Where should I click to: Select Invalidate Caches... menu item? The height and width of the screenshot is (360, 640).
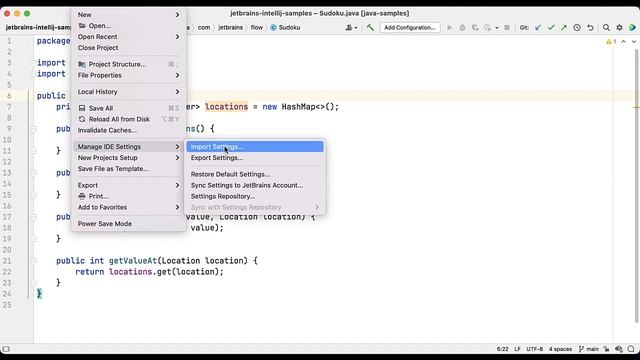(129, 130)
